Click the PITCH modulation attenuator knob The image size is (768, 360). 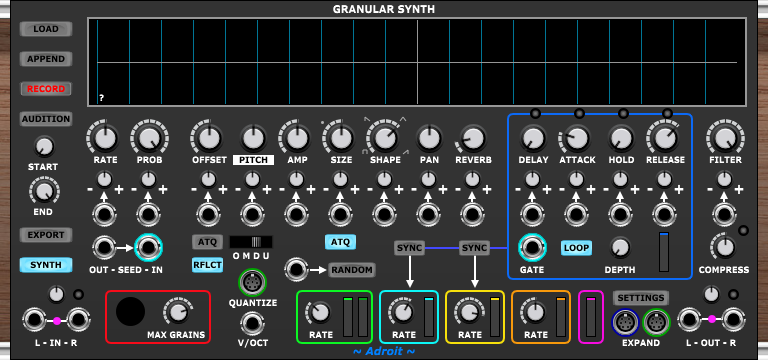(253, 180)
